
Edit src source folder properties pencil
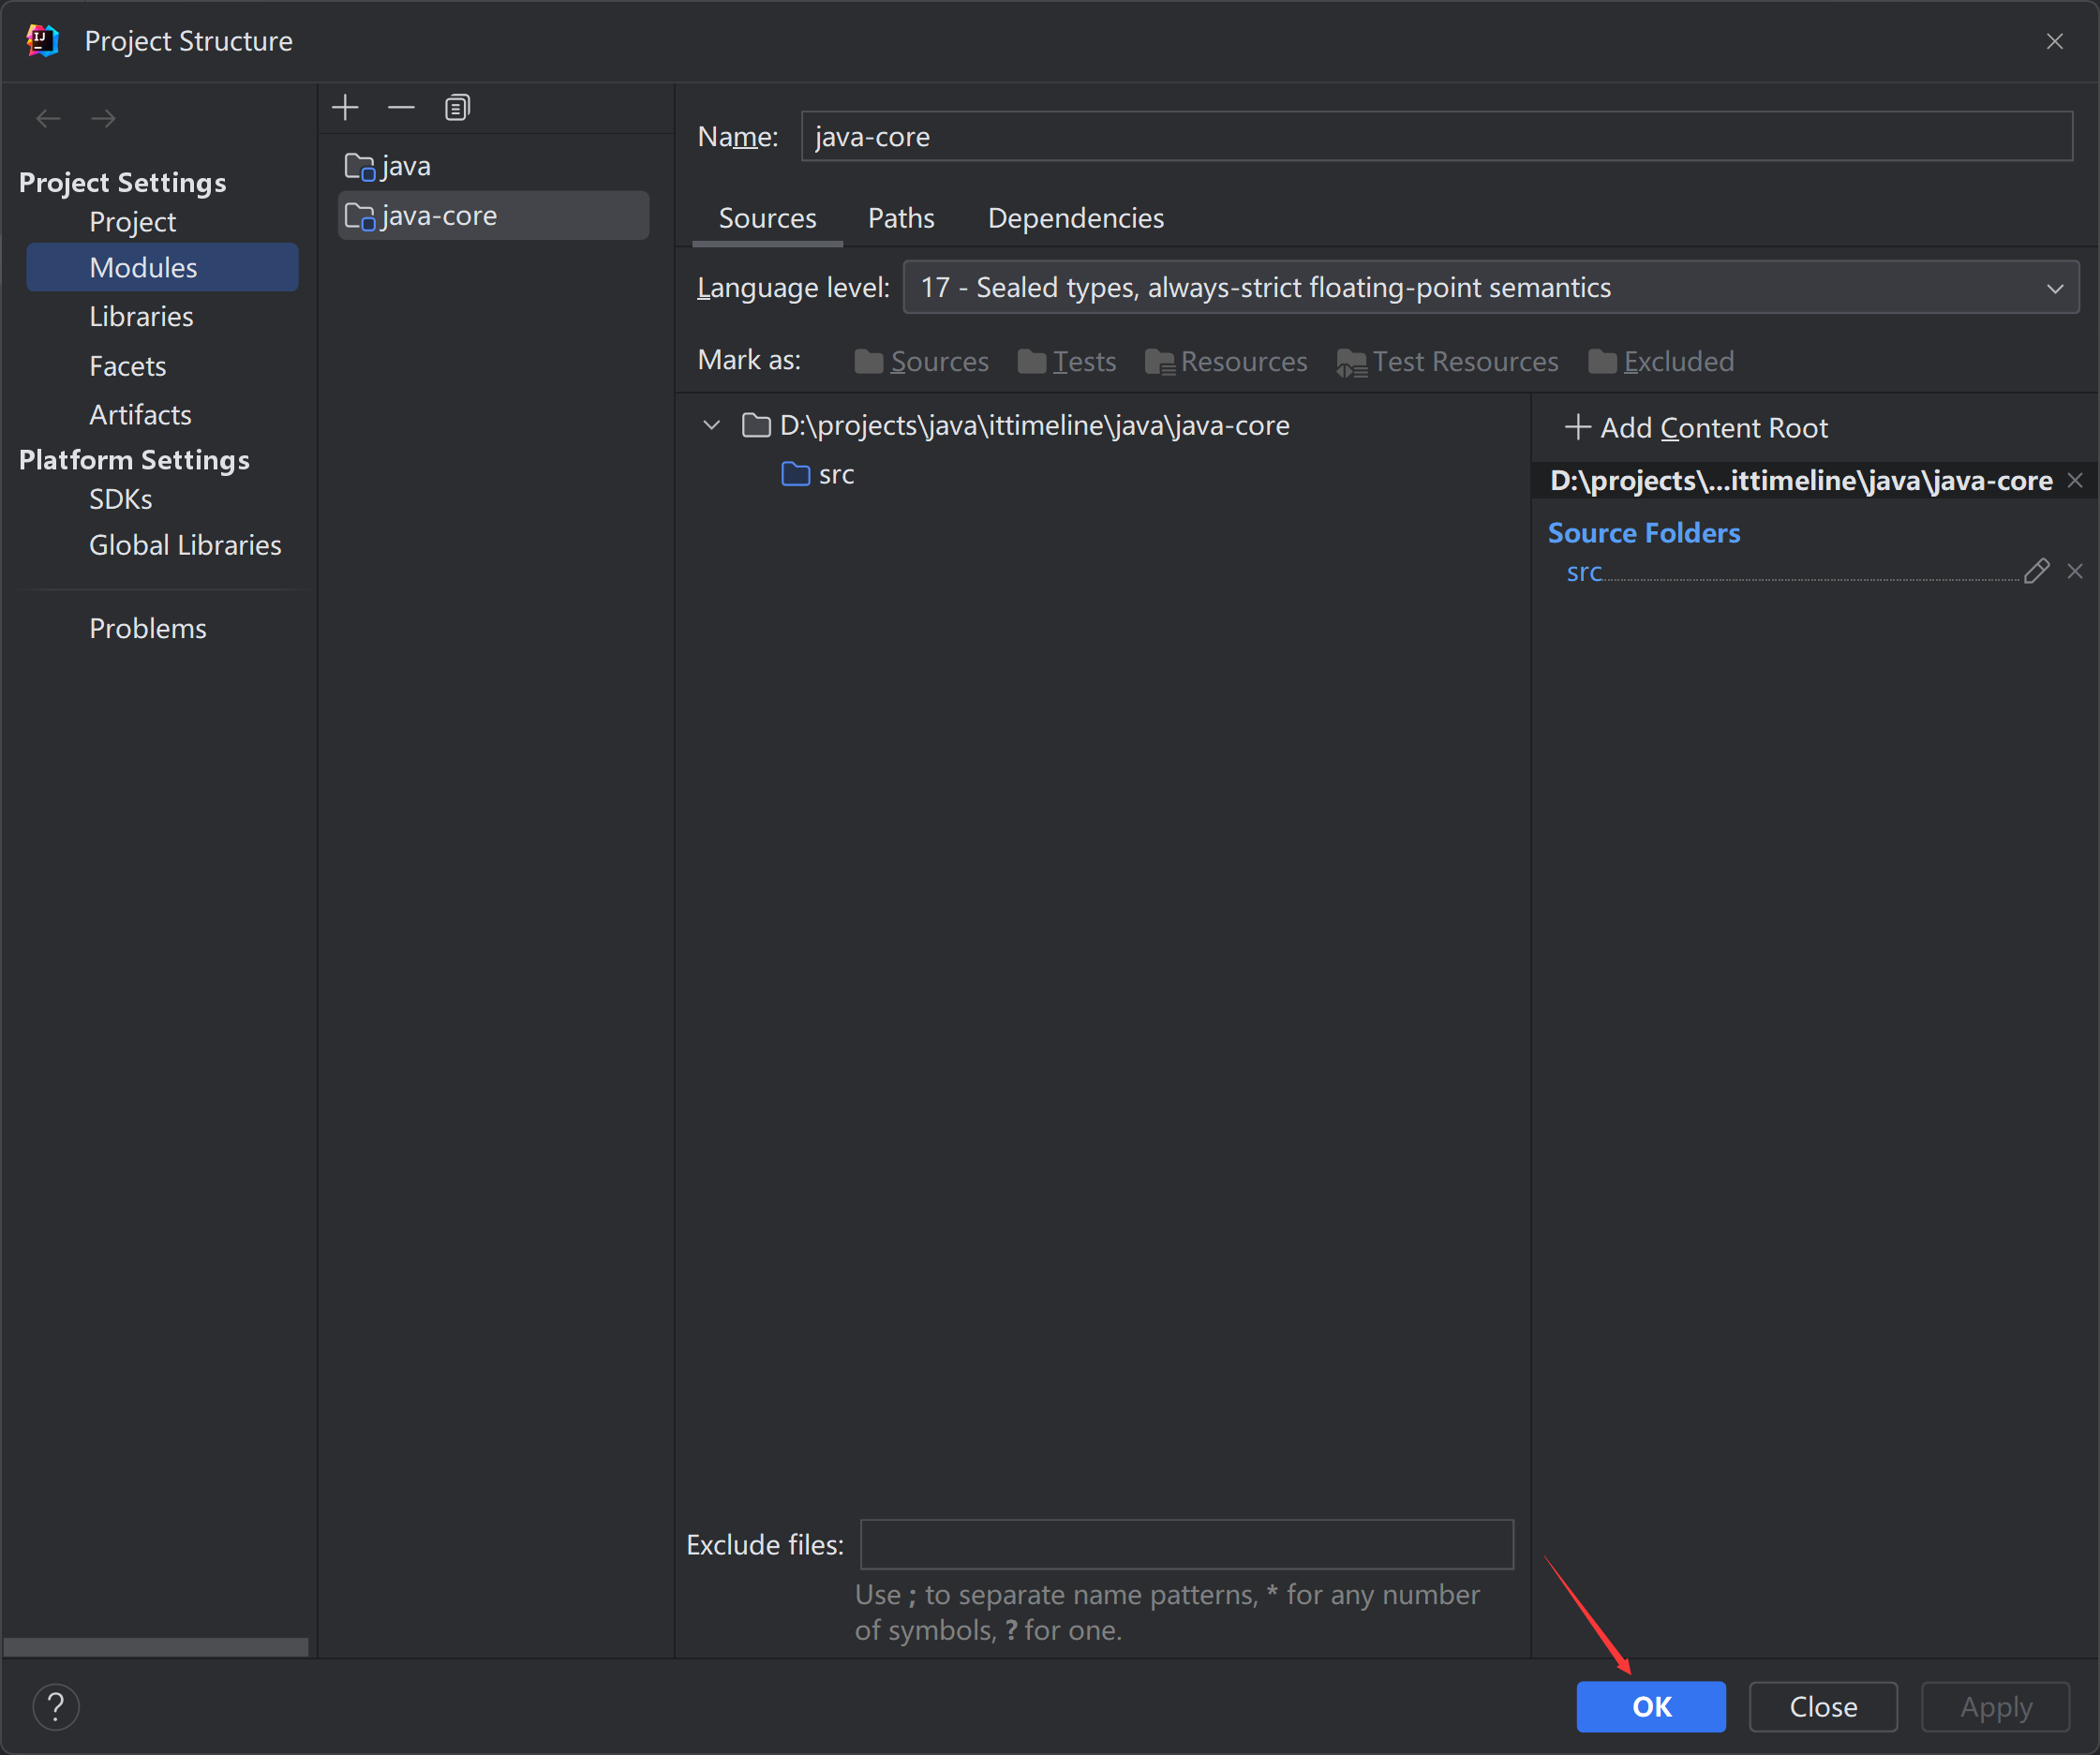click(x=2037, y=571)
